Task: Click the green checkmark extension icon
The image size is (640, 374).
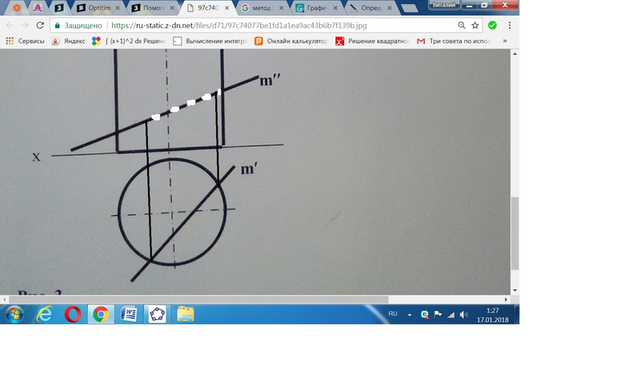Action: (492, 25)
